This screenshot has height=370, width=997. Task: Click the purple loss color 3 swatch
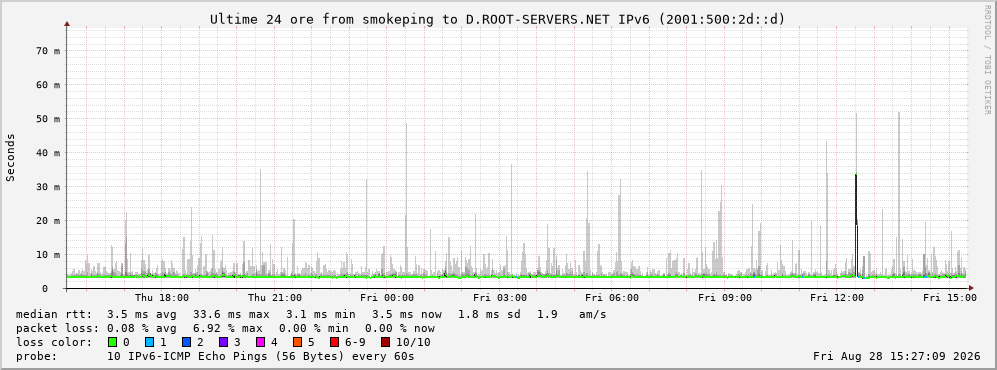(223, 342)
